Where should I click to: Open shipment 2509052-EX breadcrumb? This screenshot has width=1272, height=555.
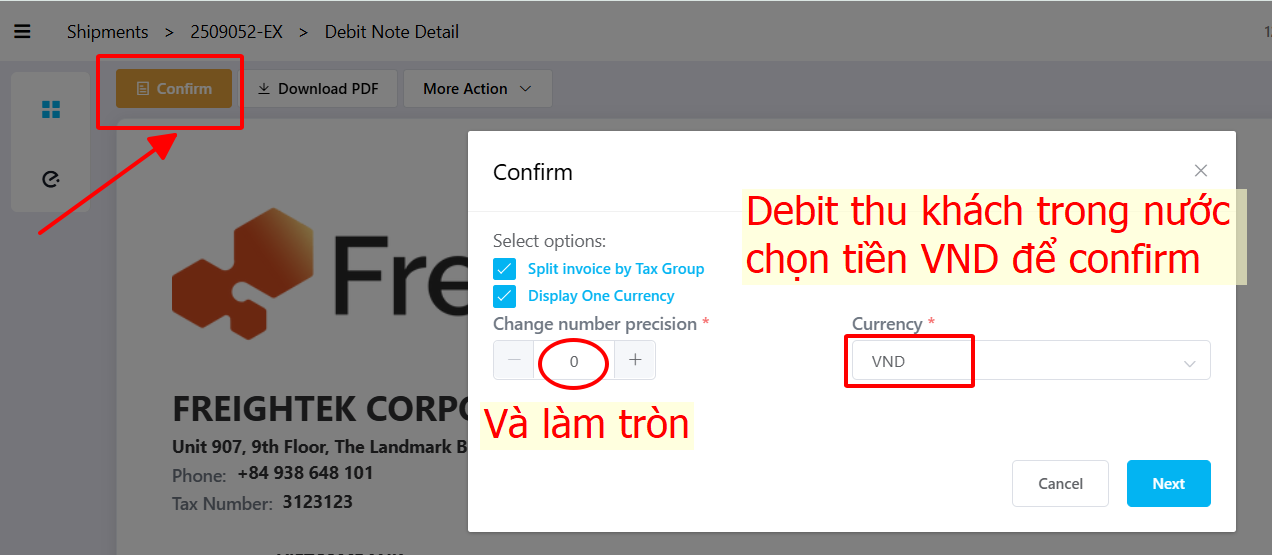point(236,32)
